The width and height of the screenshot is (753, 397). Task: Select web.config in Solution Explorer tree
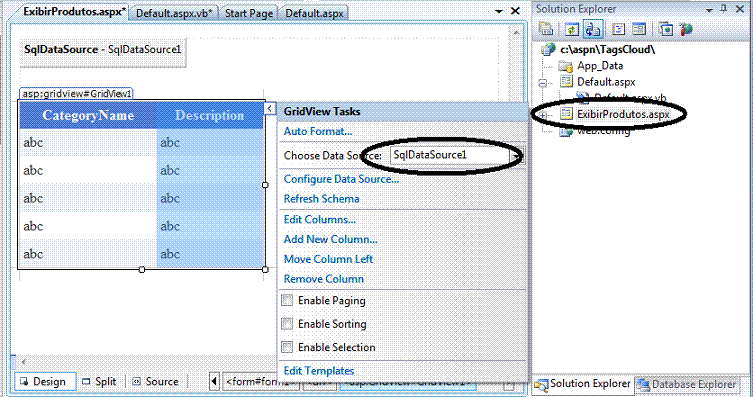pos(603,131)
